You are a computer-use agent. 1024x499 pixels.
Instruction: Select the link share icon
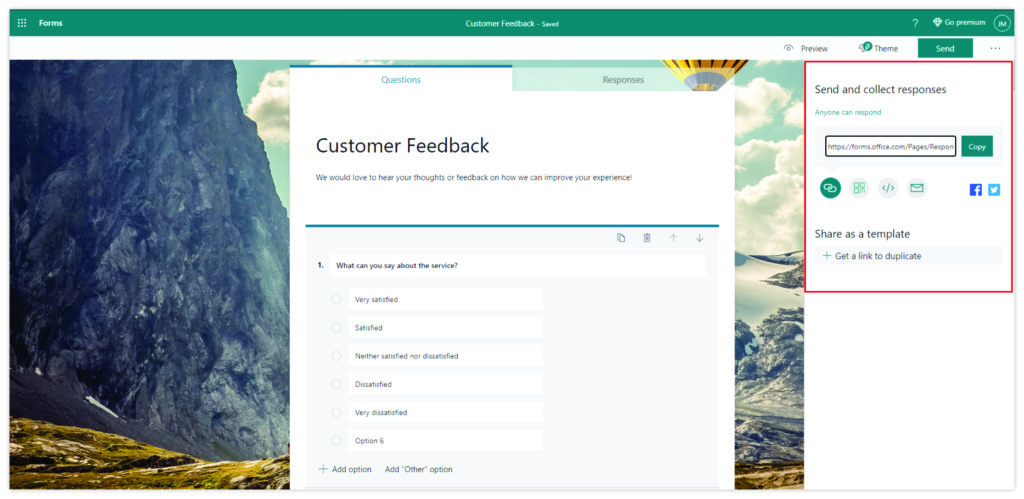coord(830,188)
